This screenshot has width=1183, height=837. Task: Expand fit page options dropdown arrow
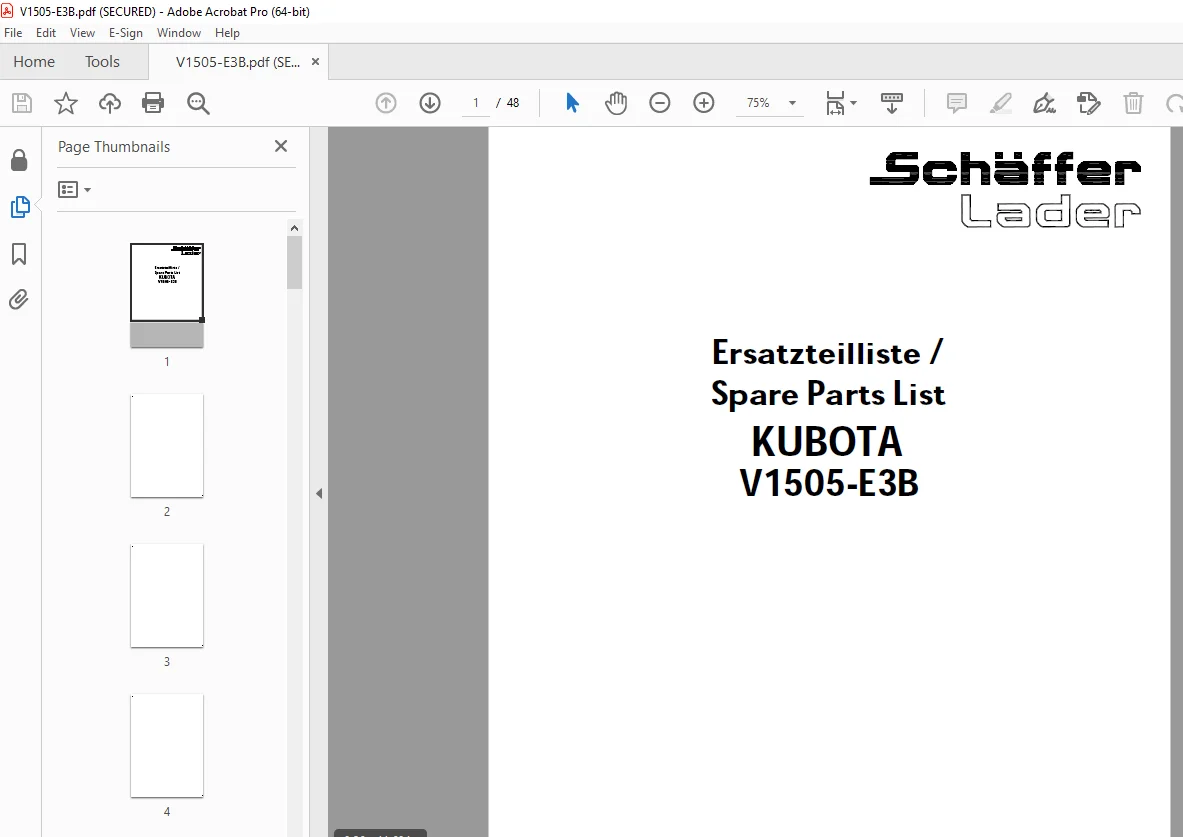tap(853, 103)
